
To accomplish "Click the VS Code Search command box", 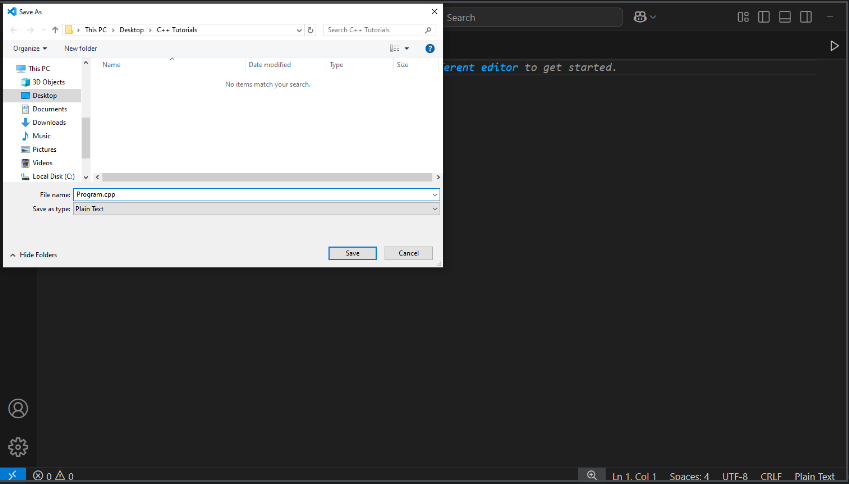I will (x=533, y=17).
